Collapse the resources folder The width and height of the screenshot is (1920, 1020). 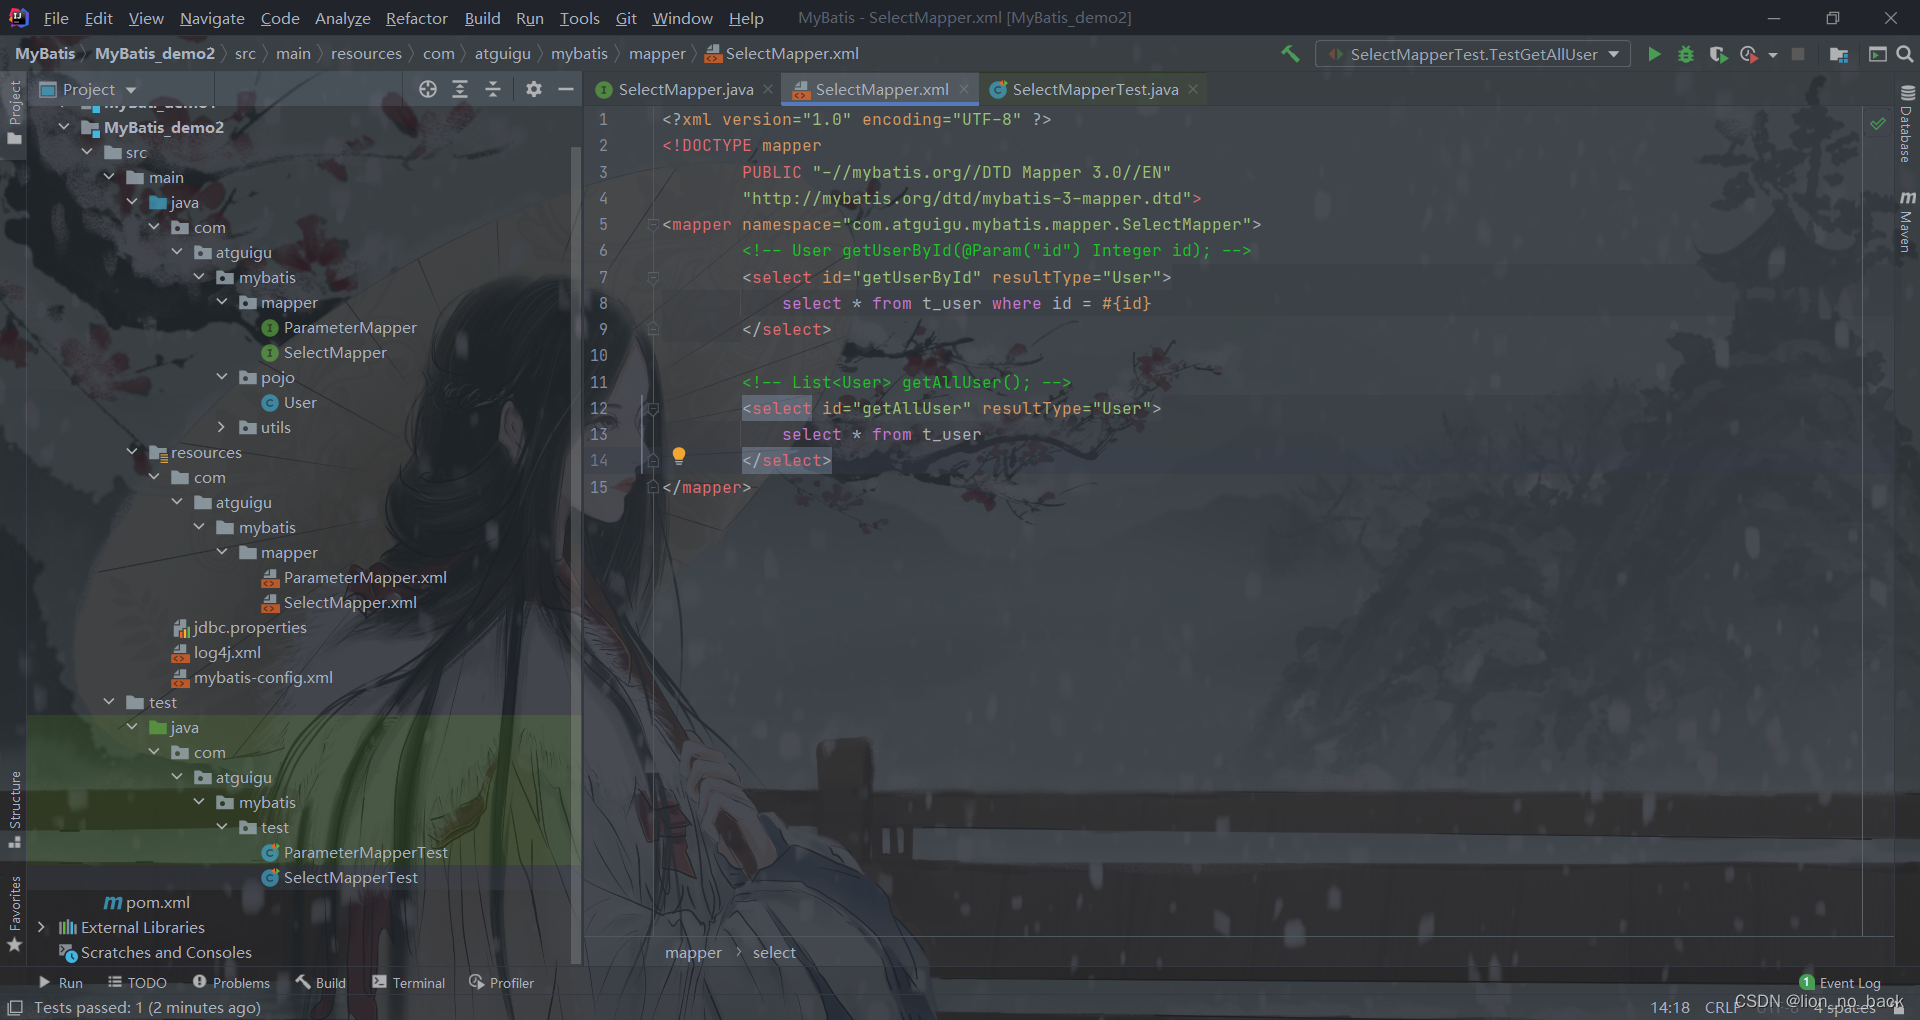(x=132, y=452)
